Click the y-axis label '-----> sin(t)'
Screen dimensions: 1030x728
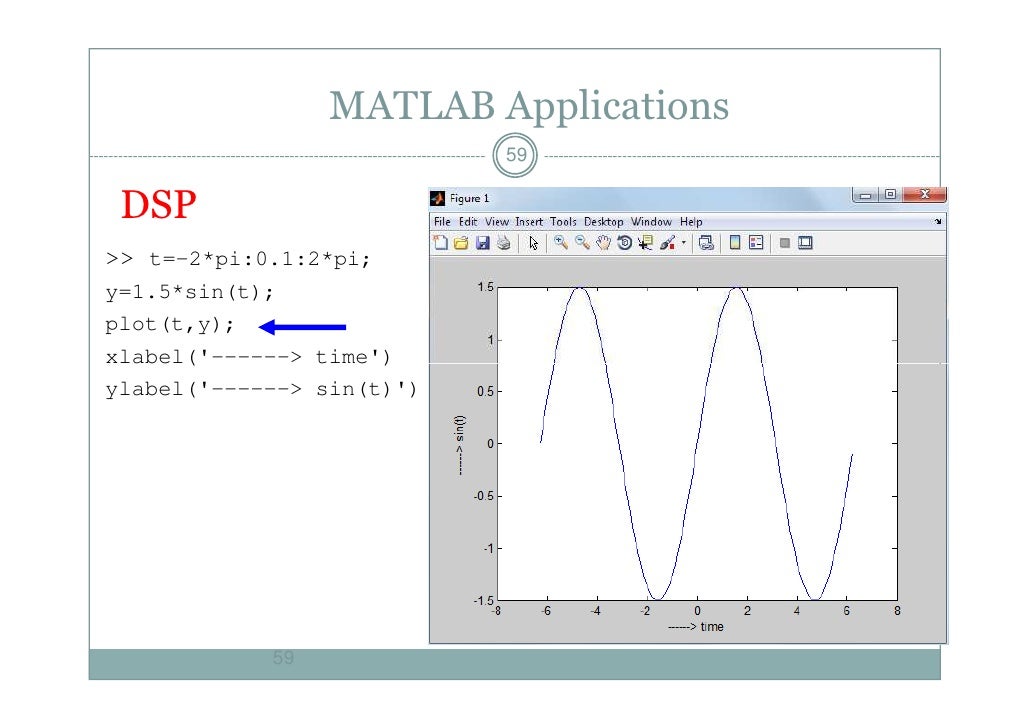click(x=459, y=445)
